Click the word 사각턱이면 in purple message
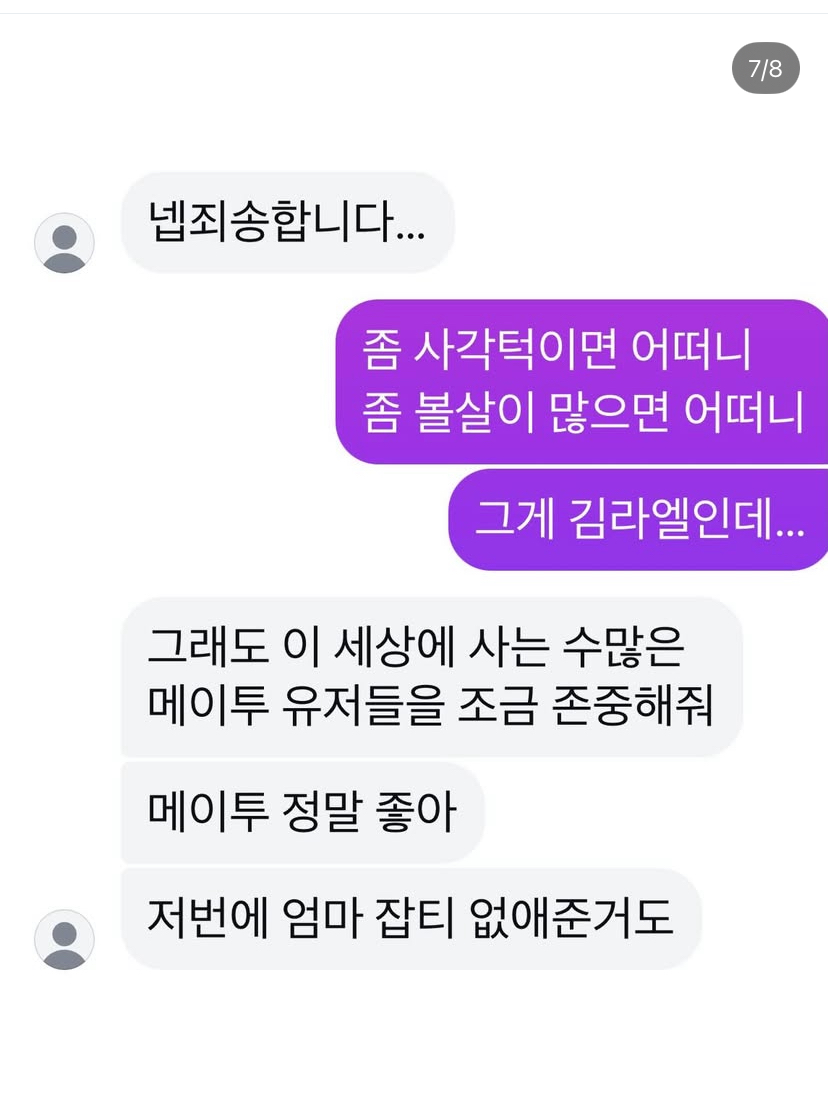The height and width of the screenshot is (1102, 828). click(516, 350)
